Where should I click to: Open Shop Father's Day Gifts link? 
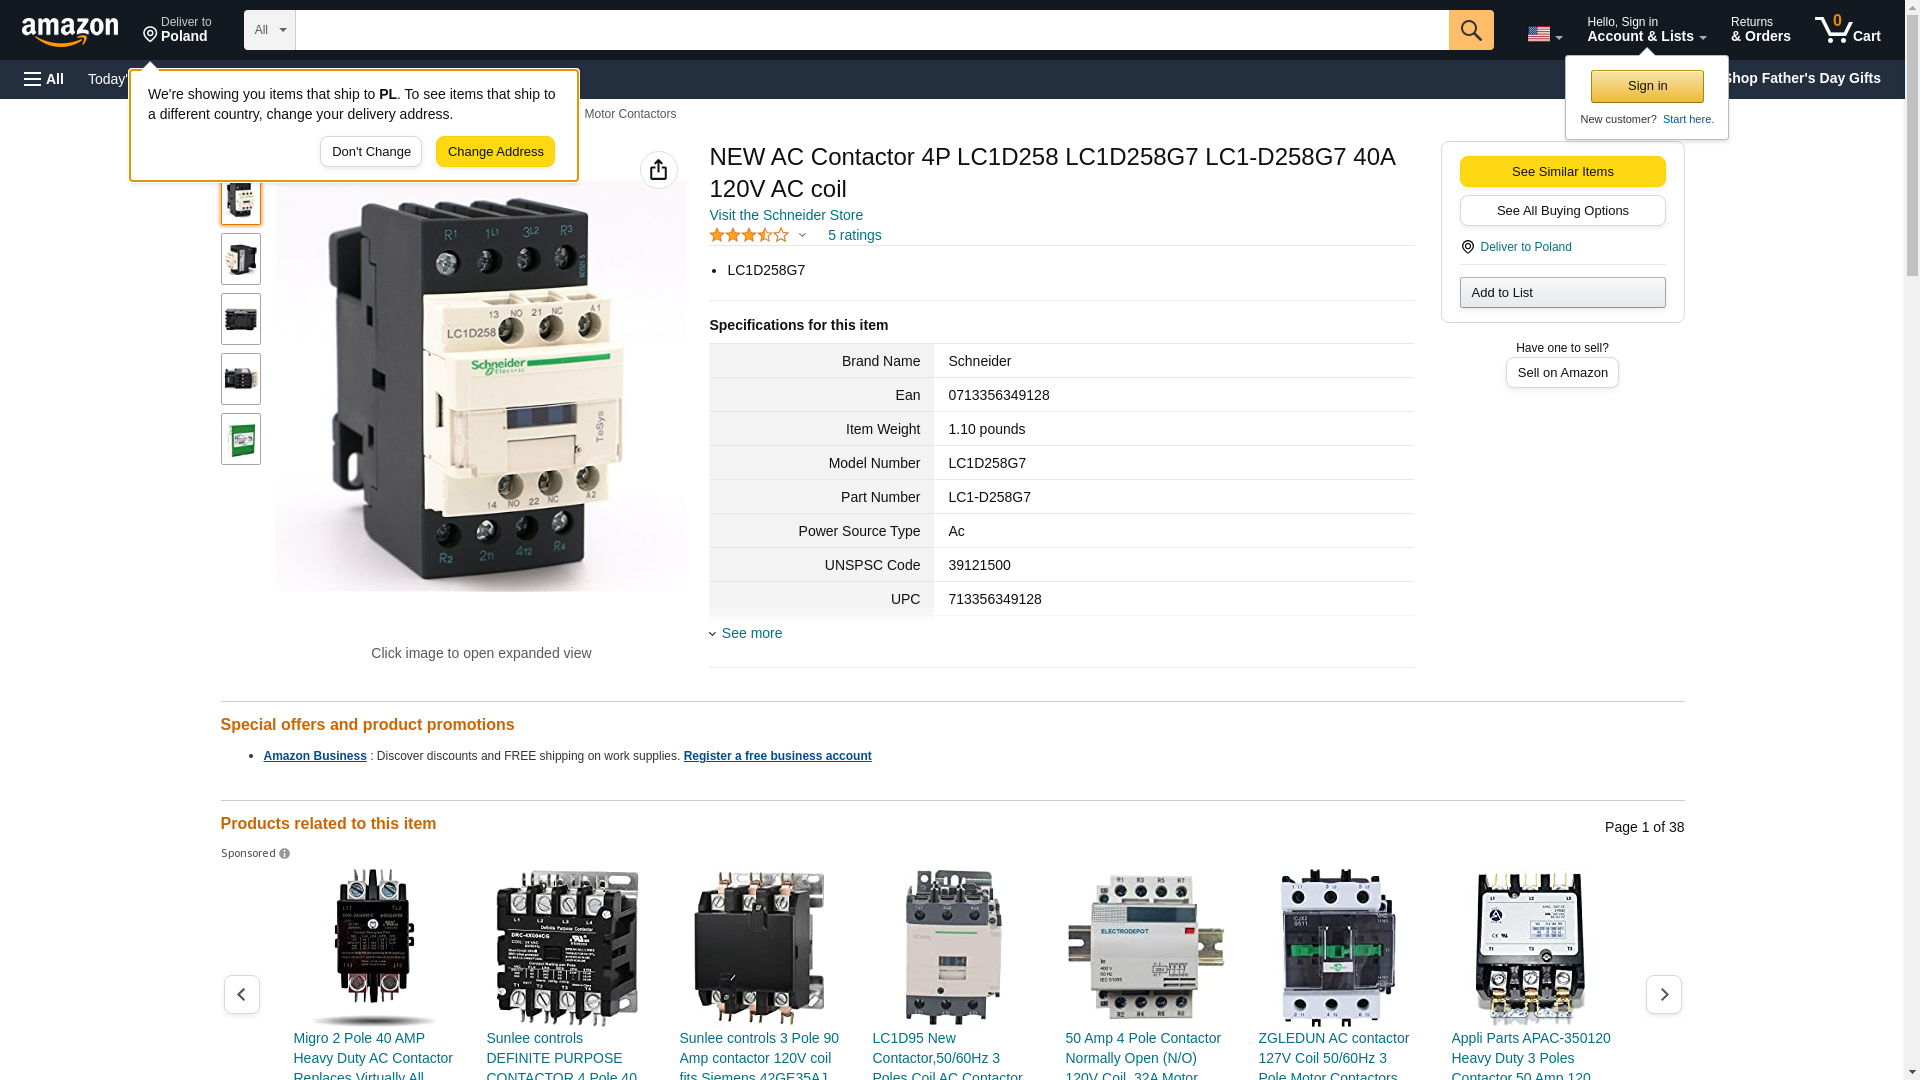pos(1802,78)
